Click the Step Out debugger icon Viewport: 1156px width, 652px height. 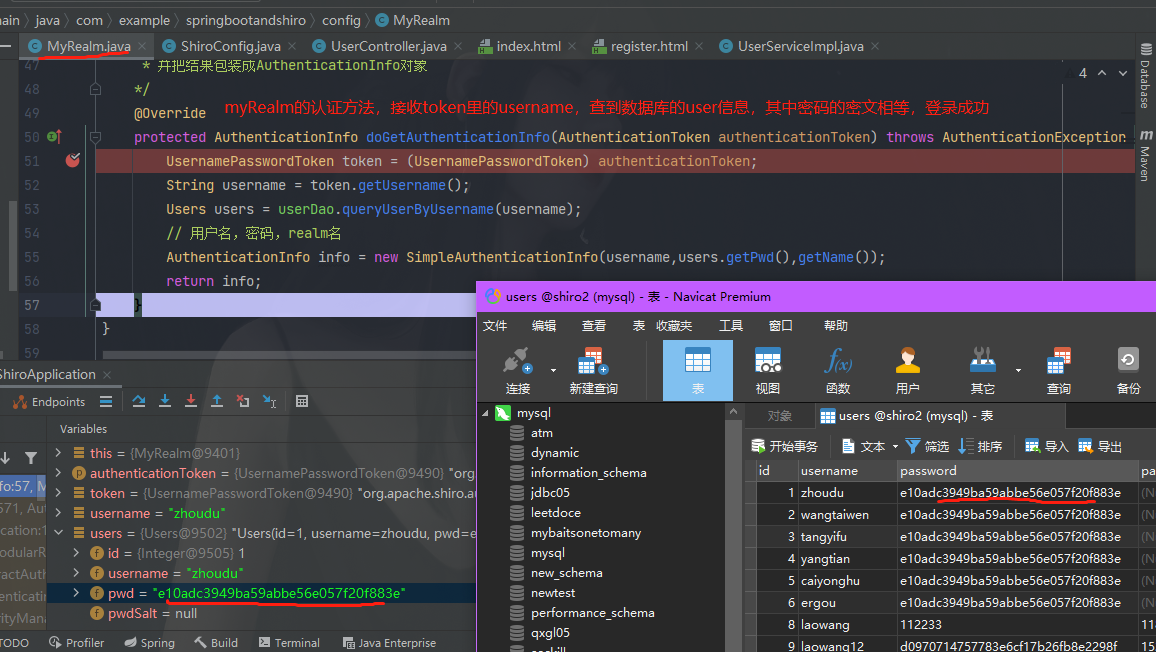217,401
